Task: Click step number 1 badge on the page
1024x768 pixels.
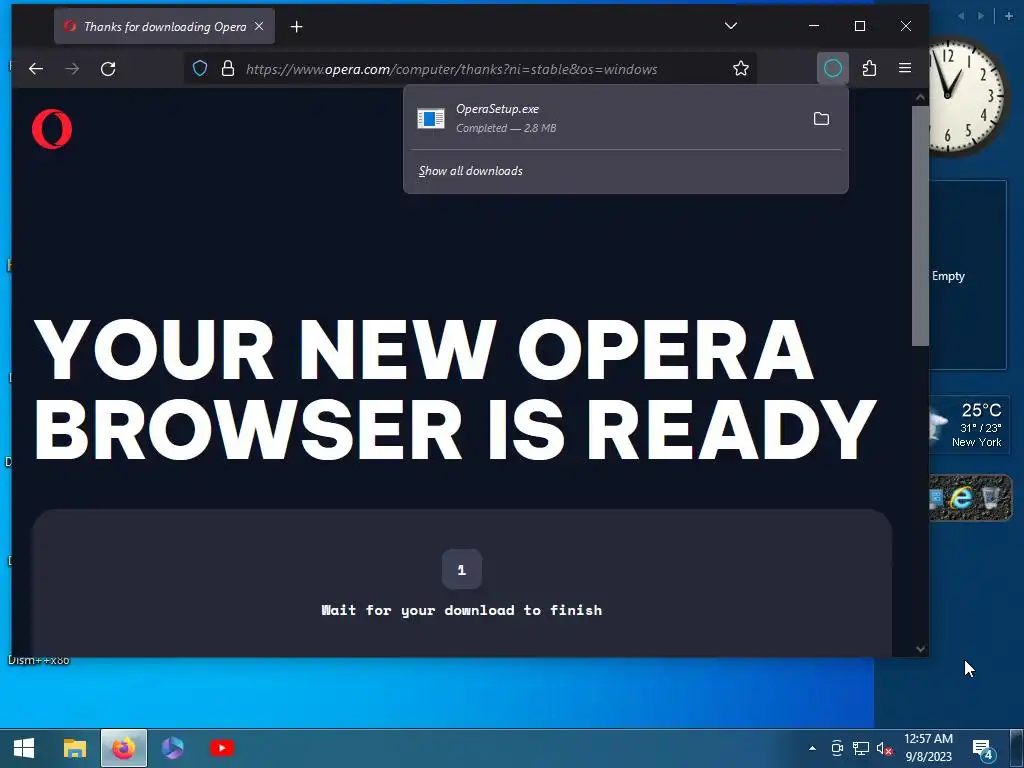Action: coord(462,569)
